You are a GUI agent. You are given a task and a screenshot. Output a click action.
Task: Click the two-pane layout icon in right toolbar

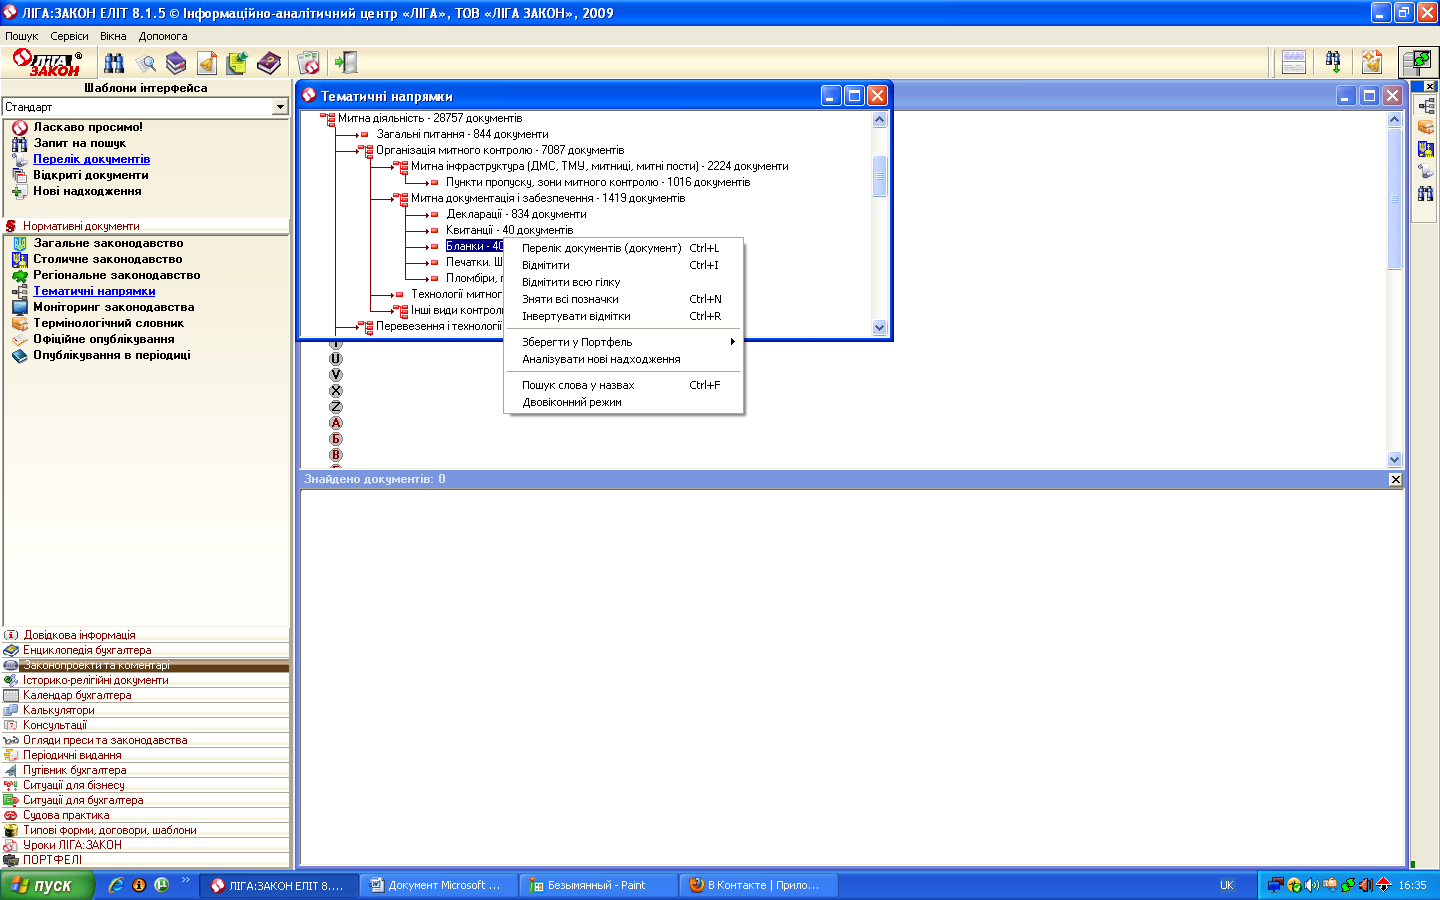click(1294, 63)
